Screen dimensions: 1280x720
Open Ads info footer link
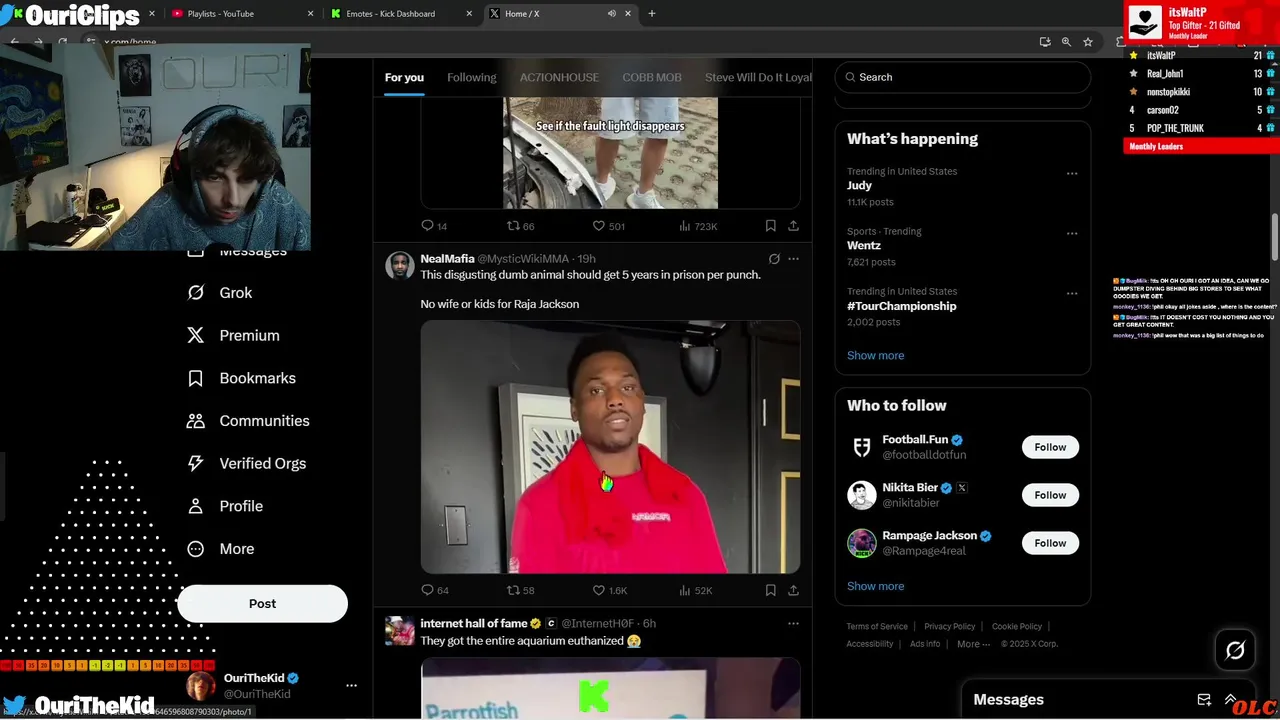coord(925,644)
